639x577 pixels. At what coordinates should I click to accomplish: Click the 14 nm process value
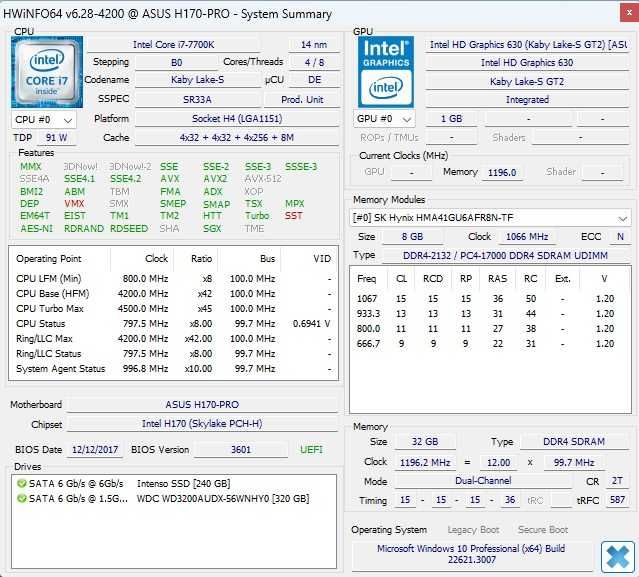[314, 44]
